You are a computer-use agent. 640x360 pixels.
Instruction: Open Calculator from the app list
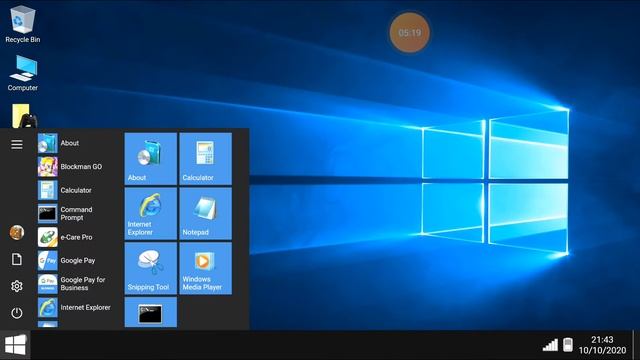(78, 190)
